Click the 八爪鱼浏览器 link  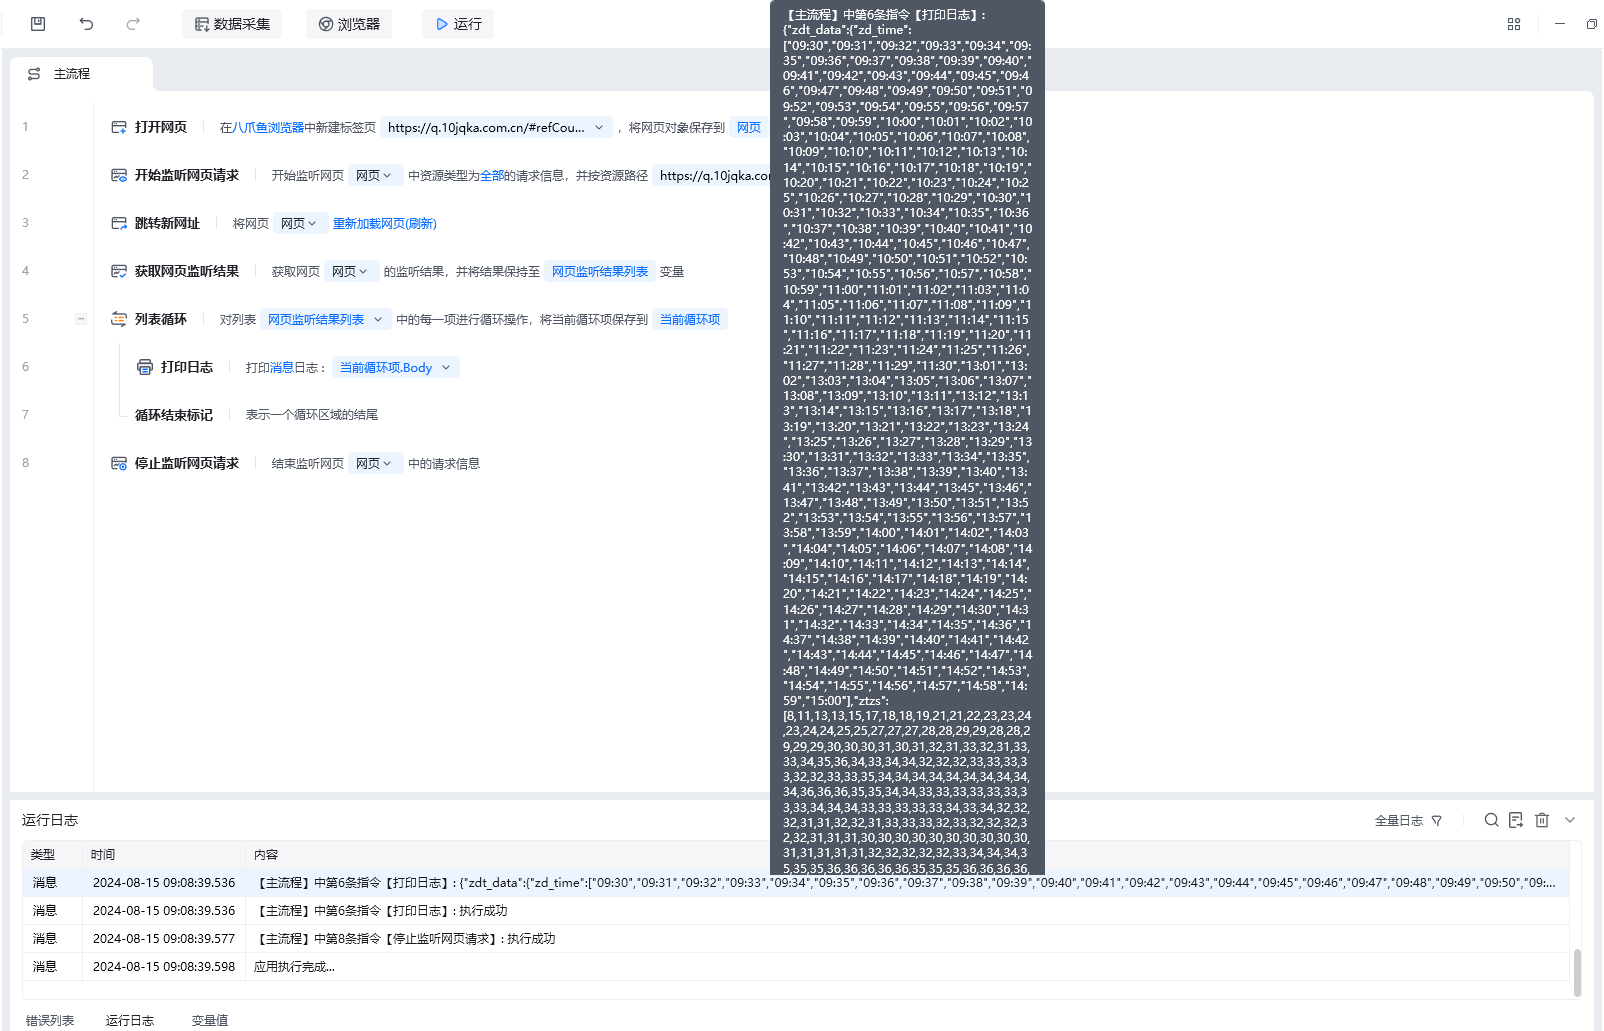coord(268,127)
